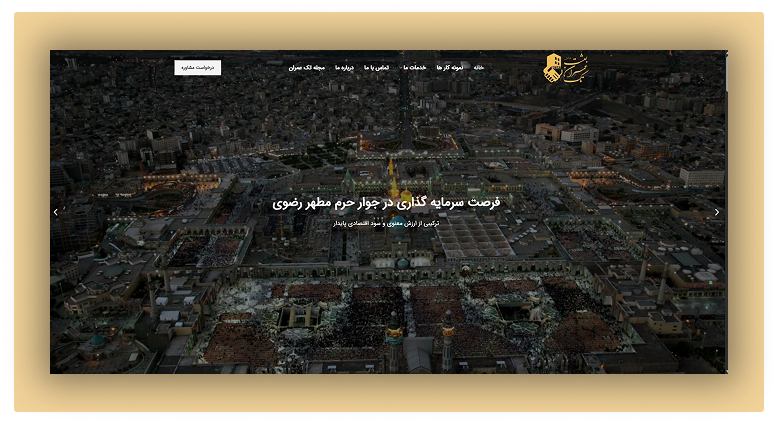The height and width of the screenshot is (424, 778).
Task: Click the headline فرصت سرمایه گذاری در جوار حرم
Action: (x=386, y=201)
